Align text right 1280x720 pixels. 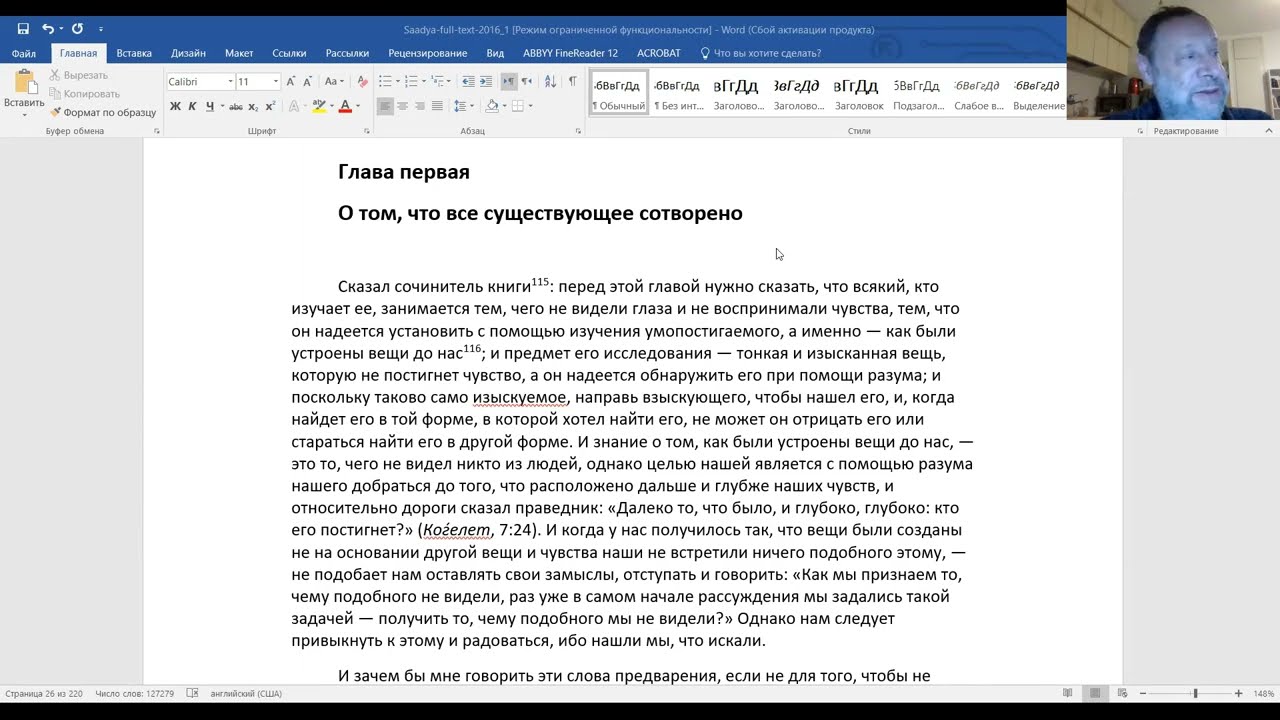420,106
